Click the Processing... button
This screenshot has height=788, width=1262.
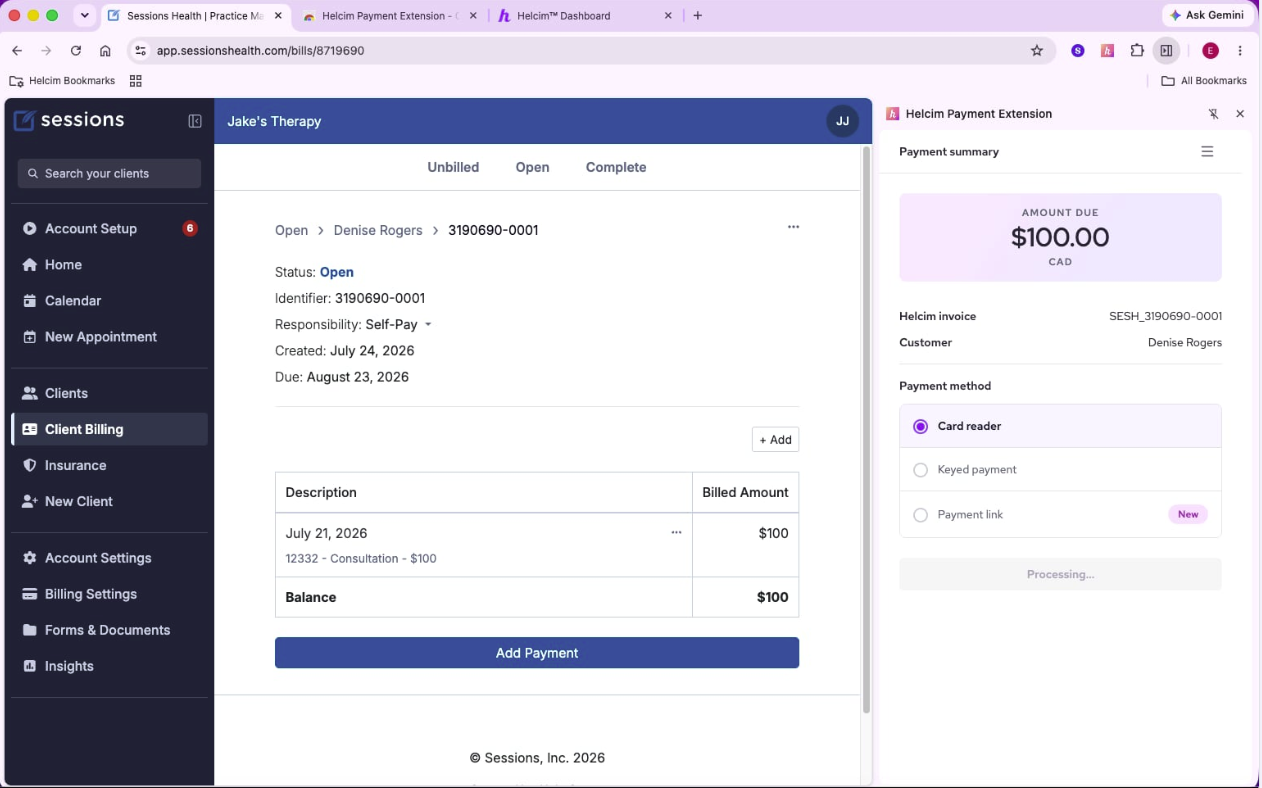pos(1060,574)
